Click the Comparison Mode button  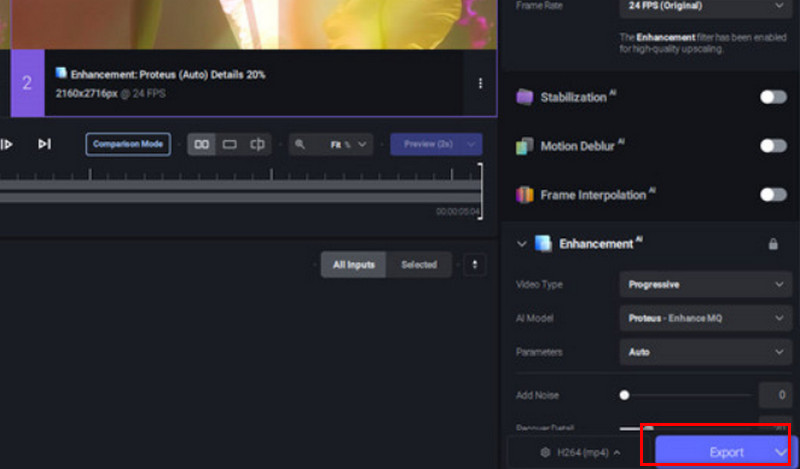[x=128, y=144]
